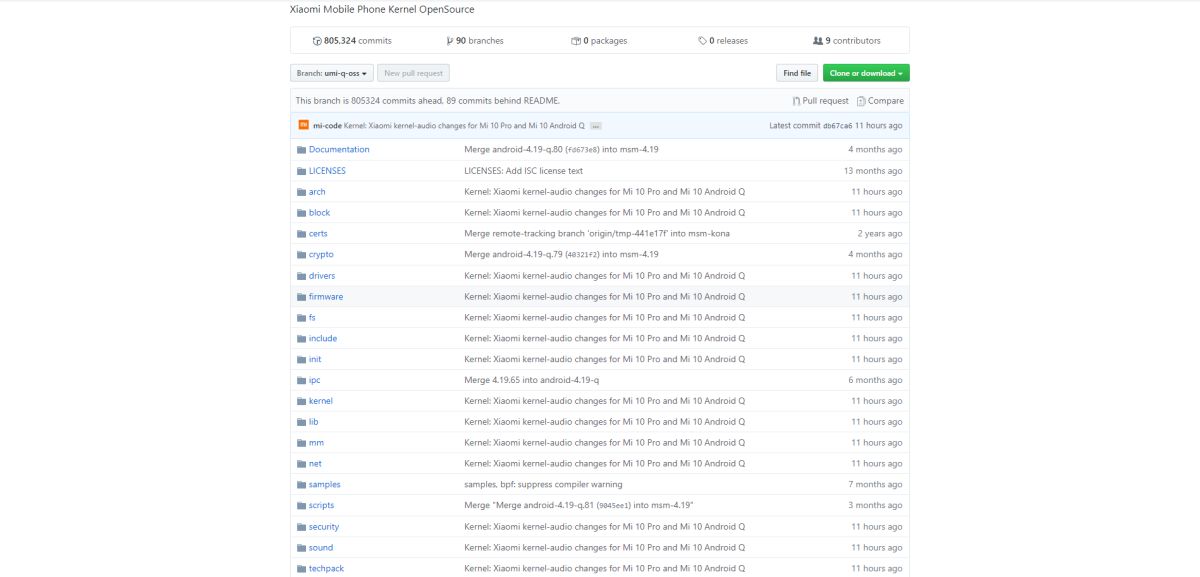Screen dimensions: 1200x577
Task: Click the crypto folder icon
Action: coord(300,255)
